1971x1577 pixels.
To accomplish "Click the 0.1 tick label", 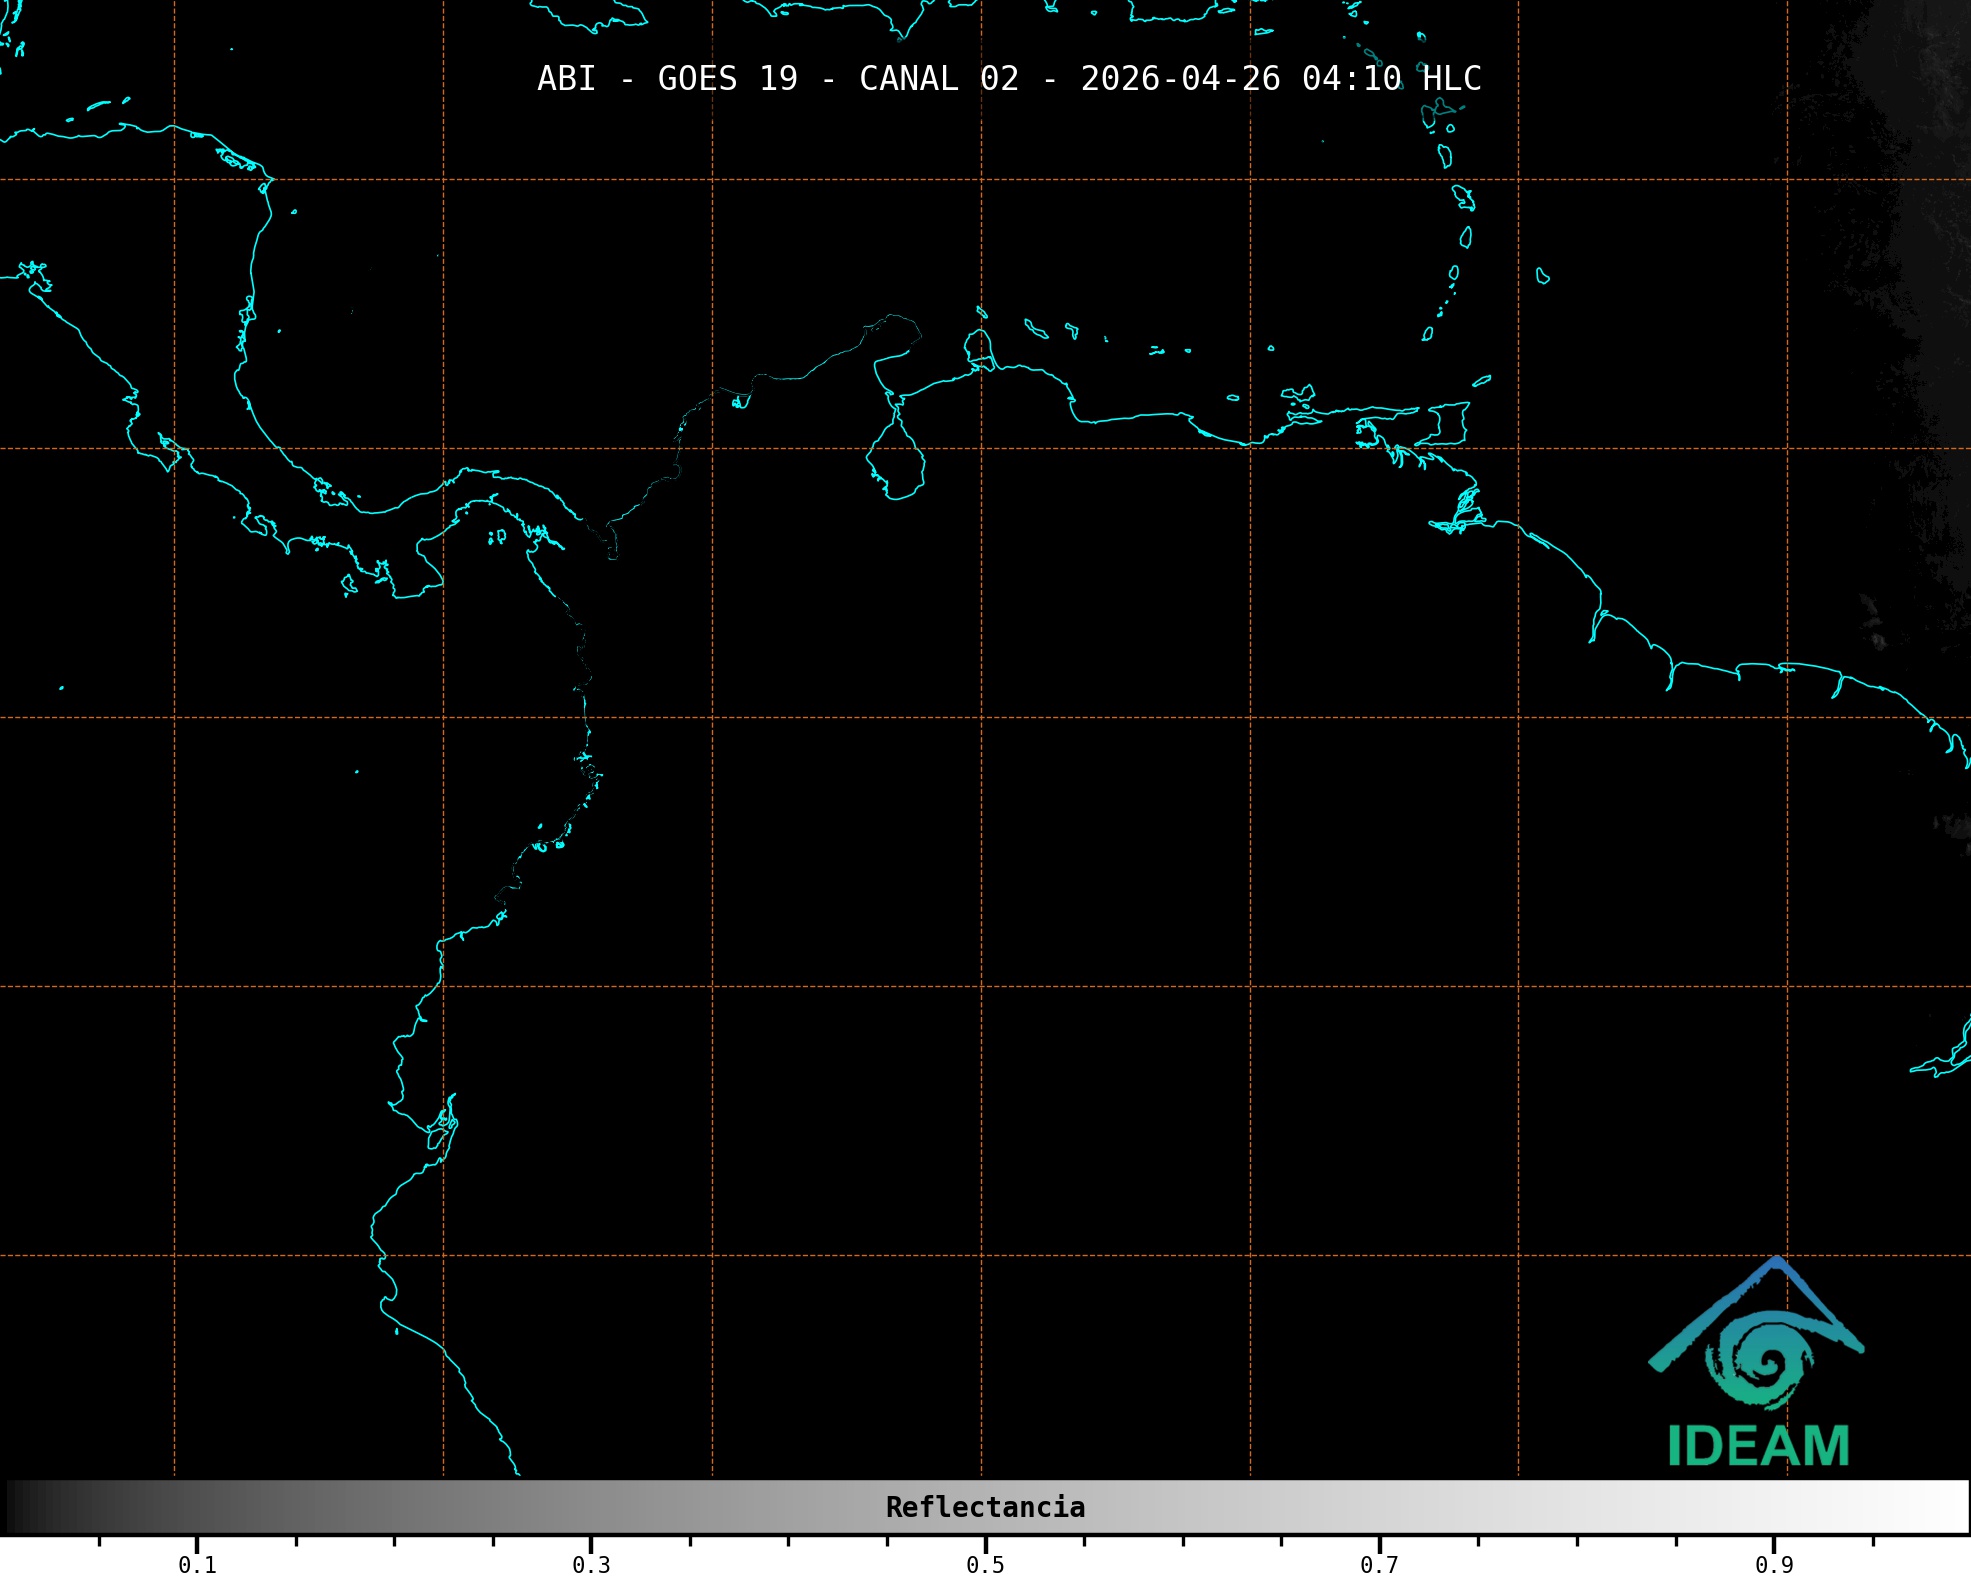I will pyautogui.click(x=197, y=1565).
